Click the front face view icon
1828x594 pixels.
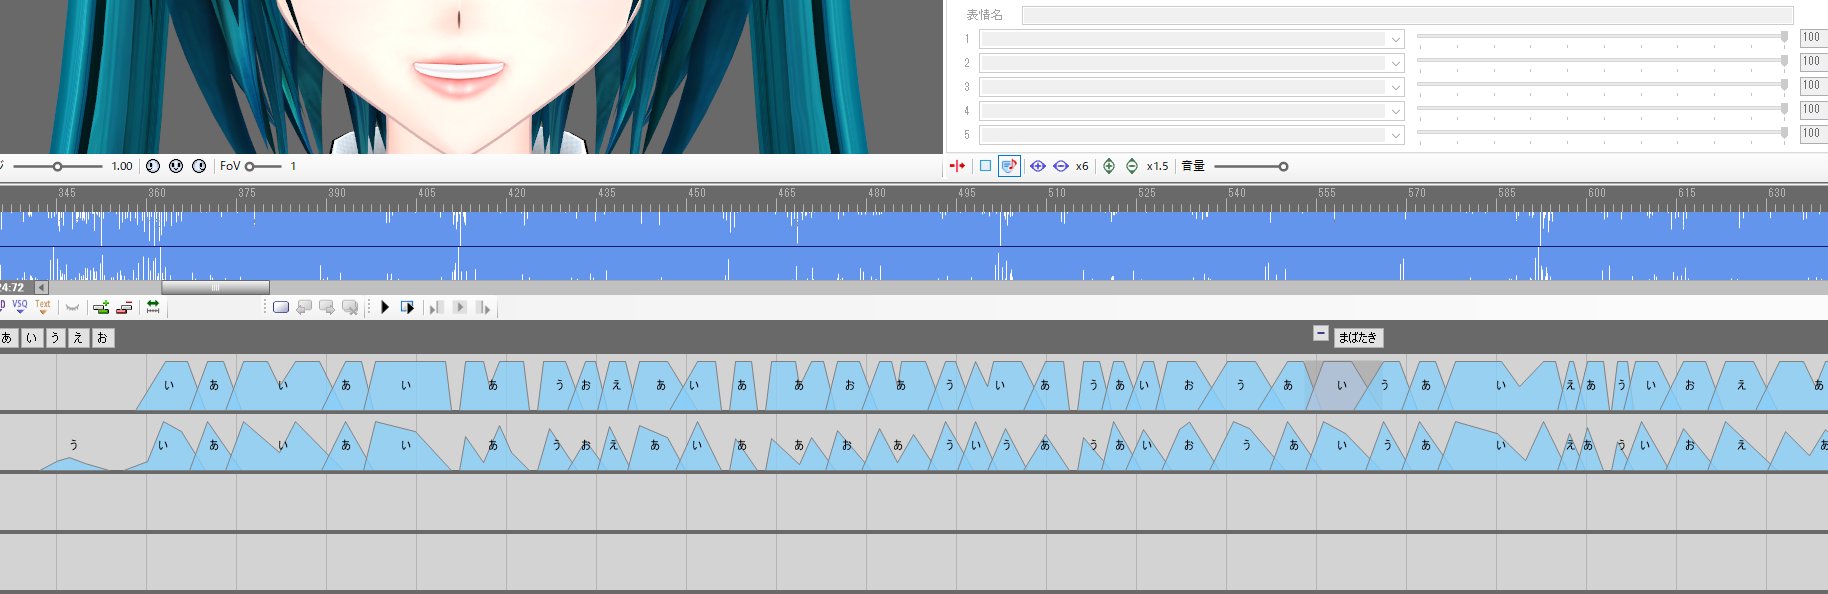pos(176,166)
